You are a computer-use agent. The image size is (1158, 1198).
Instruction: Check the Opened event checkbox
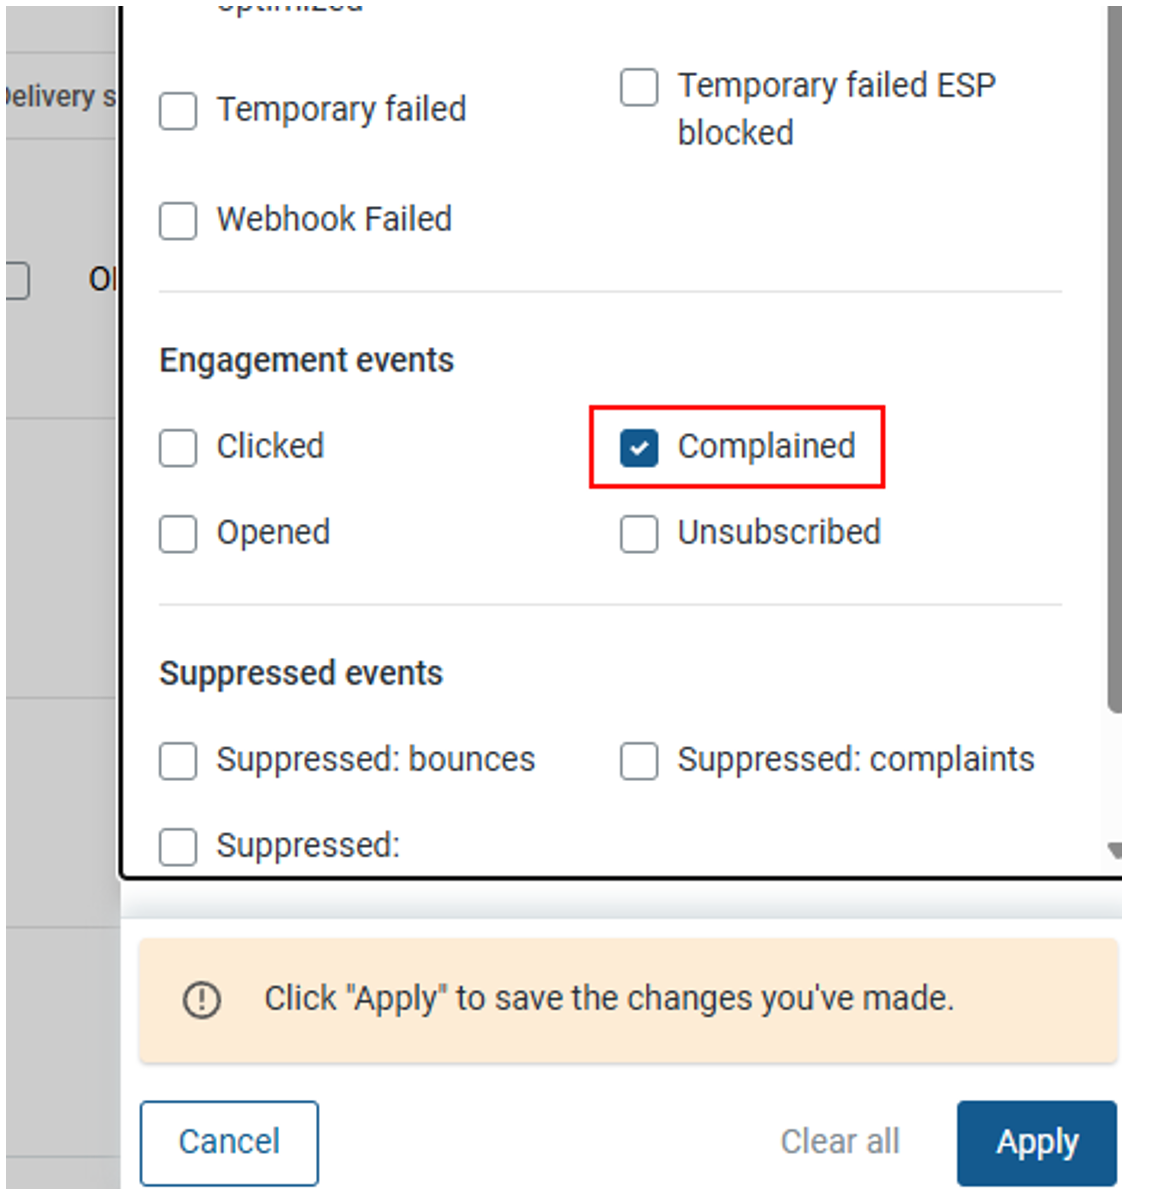tap(178, 533)
